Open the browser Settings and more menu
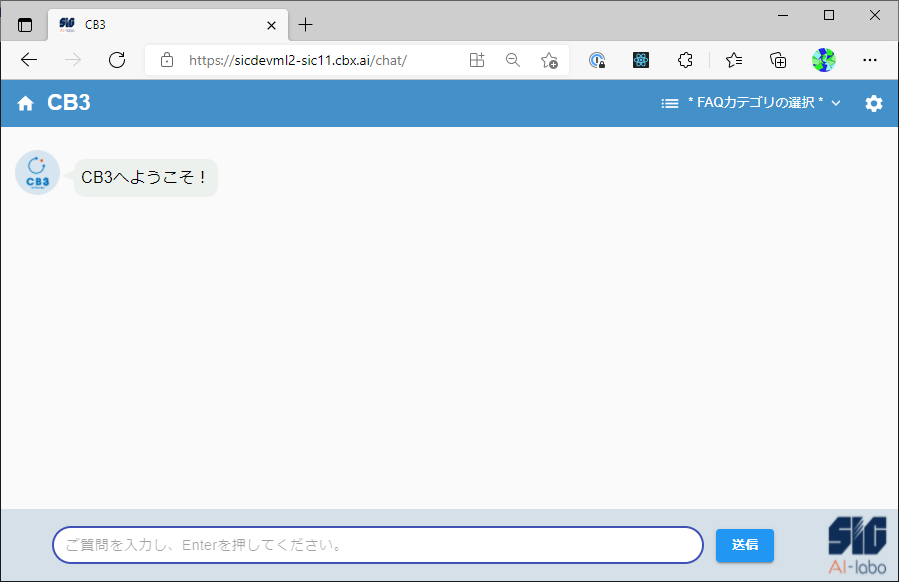This screenshot has width=899, height=582. [x=870, y=60]
